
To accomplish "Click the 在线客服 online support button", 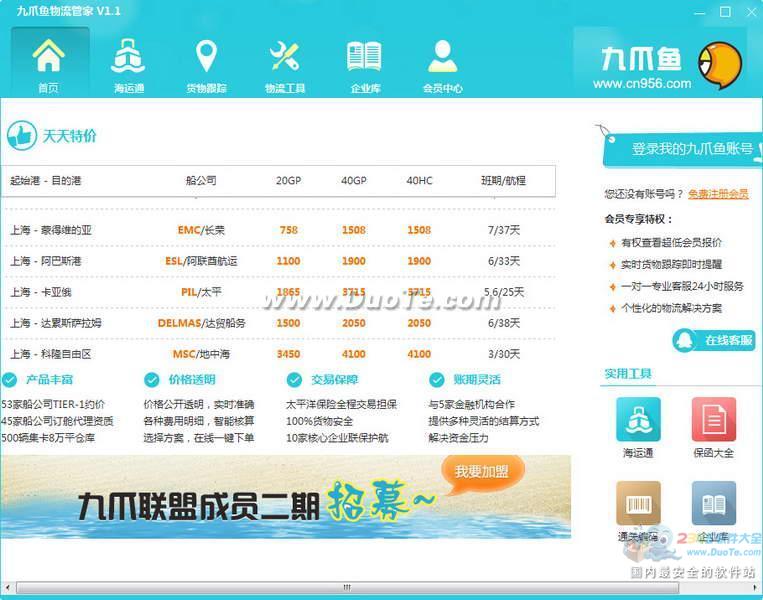I will click(x=714, y=340).
